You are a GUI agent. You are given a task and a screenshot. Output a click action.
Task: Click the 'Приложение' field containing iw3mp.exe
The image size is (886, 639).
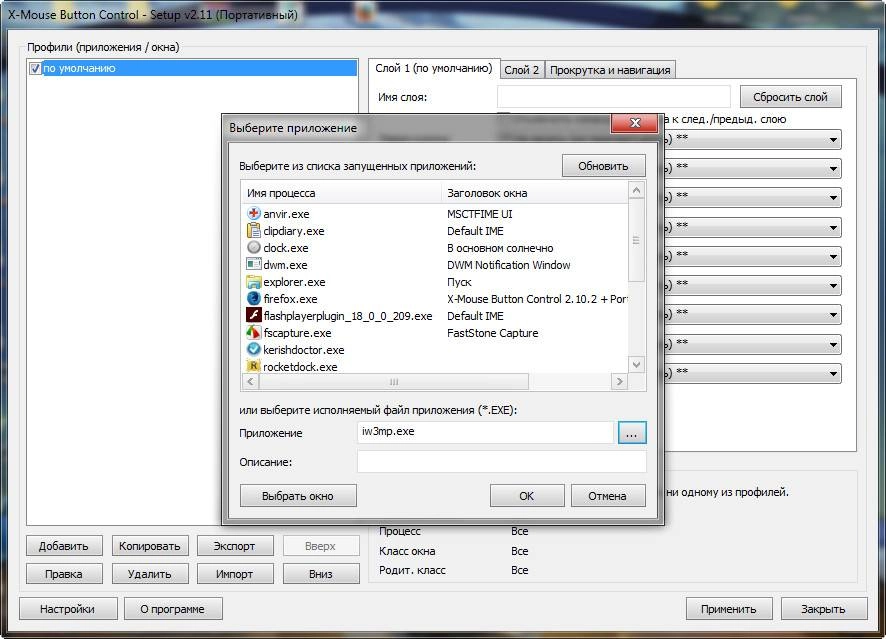tap(485, 432)
